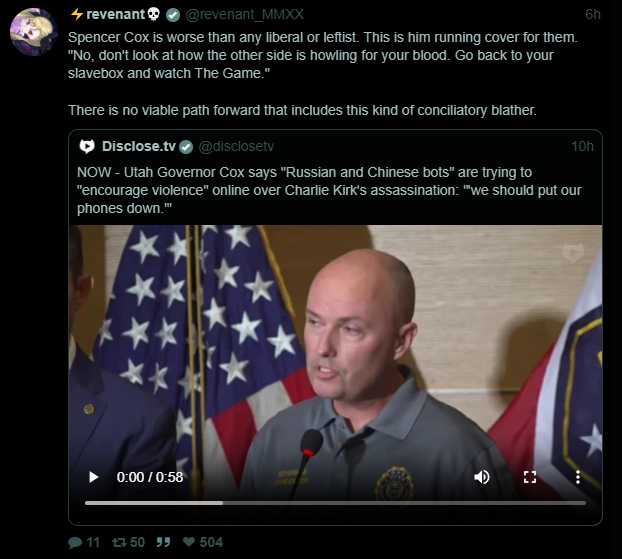Like the post with the heart icon
This screenshot has width=622, height=559.
(x=189, y=542)
